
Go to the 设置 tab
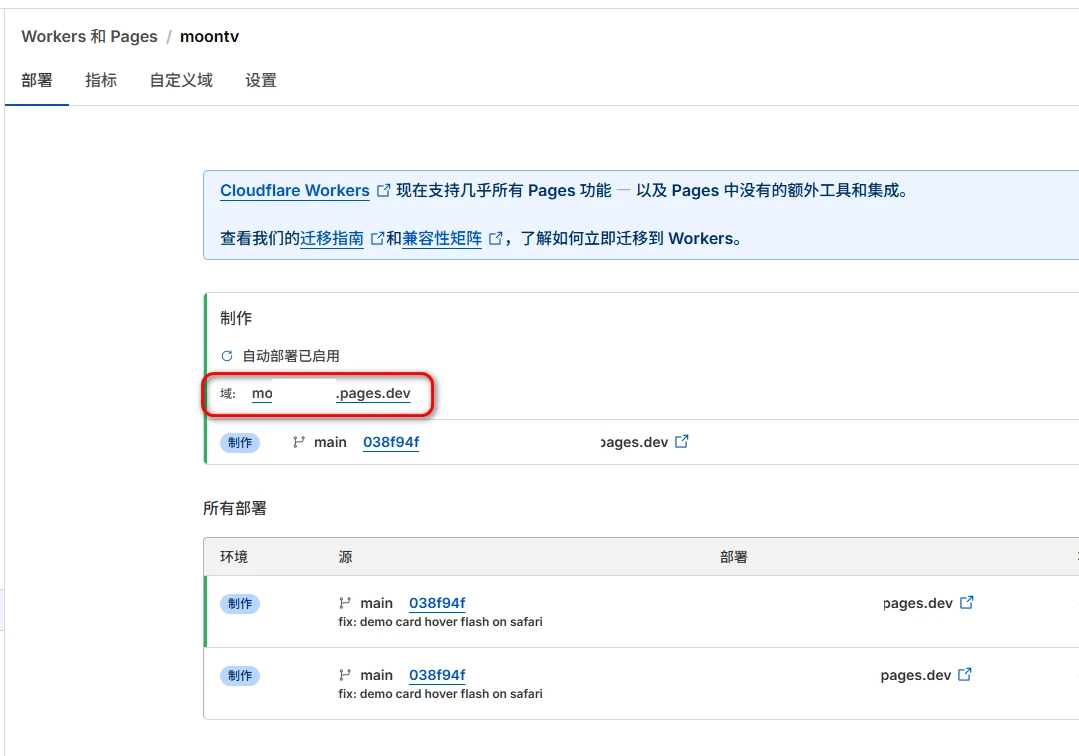[261, 80]
